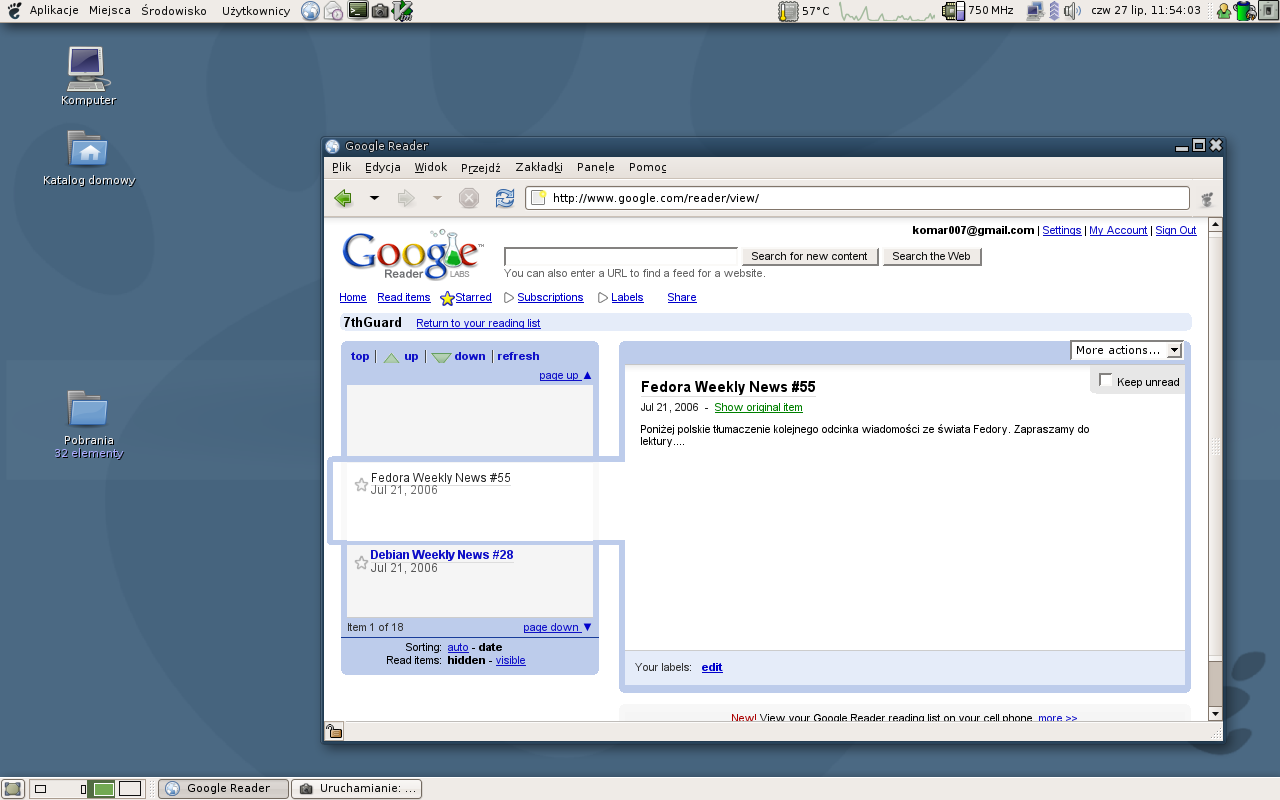Click the Stop loading button in toolbar
This screenshot has height=800, width=1280.
coord(469,198)
